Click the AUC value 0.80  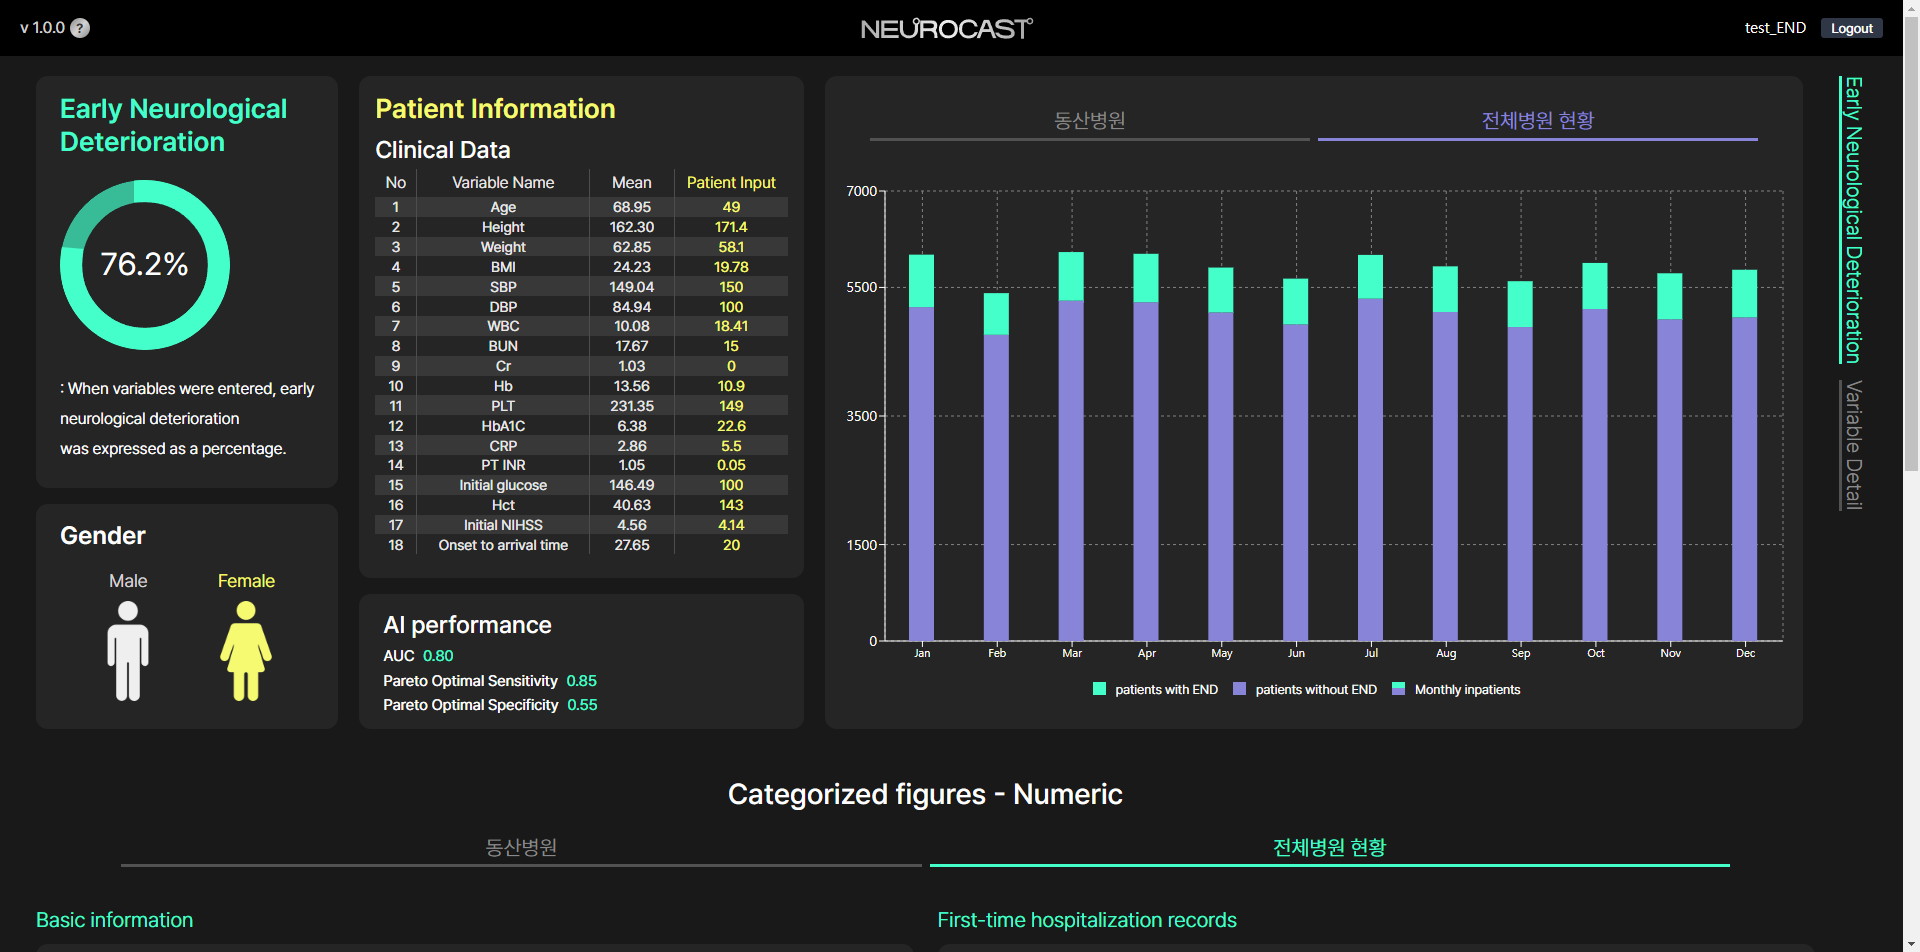[x=438, y=656]
